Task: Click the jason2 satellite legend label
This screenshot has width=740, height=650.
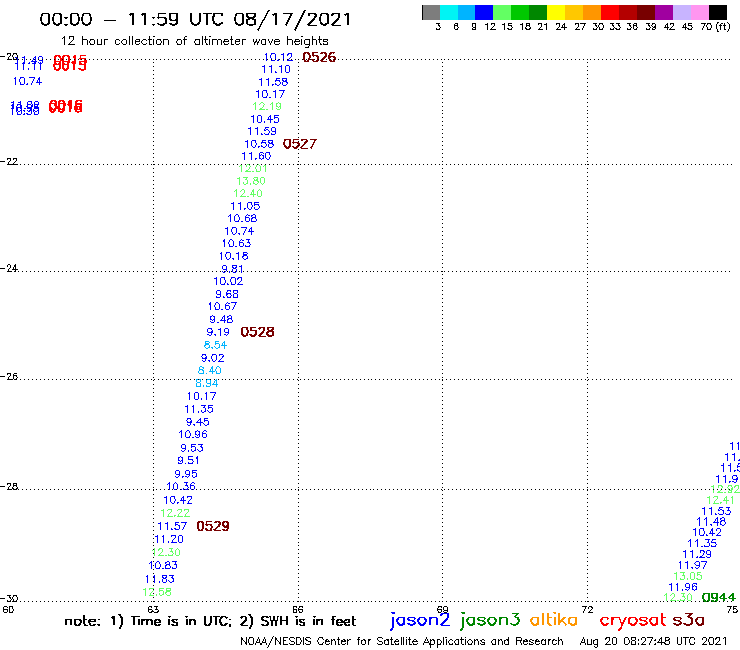Action: pos(420,620)
